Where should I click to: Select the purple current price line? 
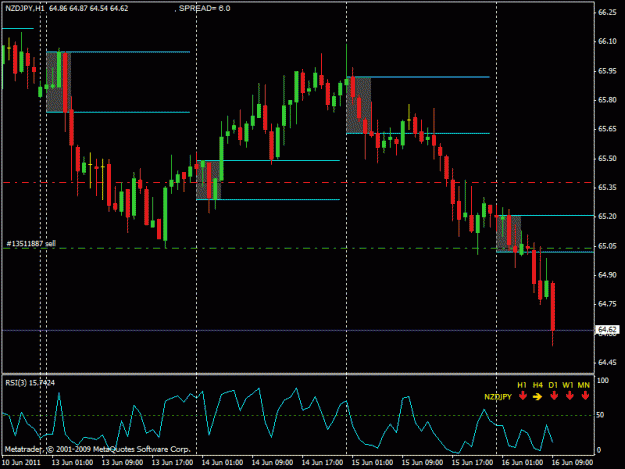[298, 330]
